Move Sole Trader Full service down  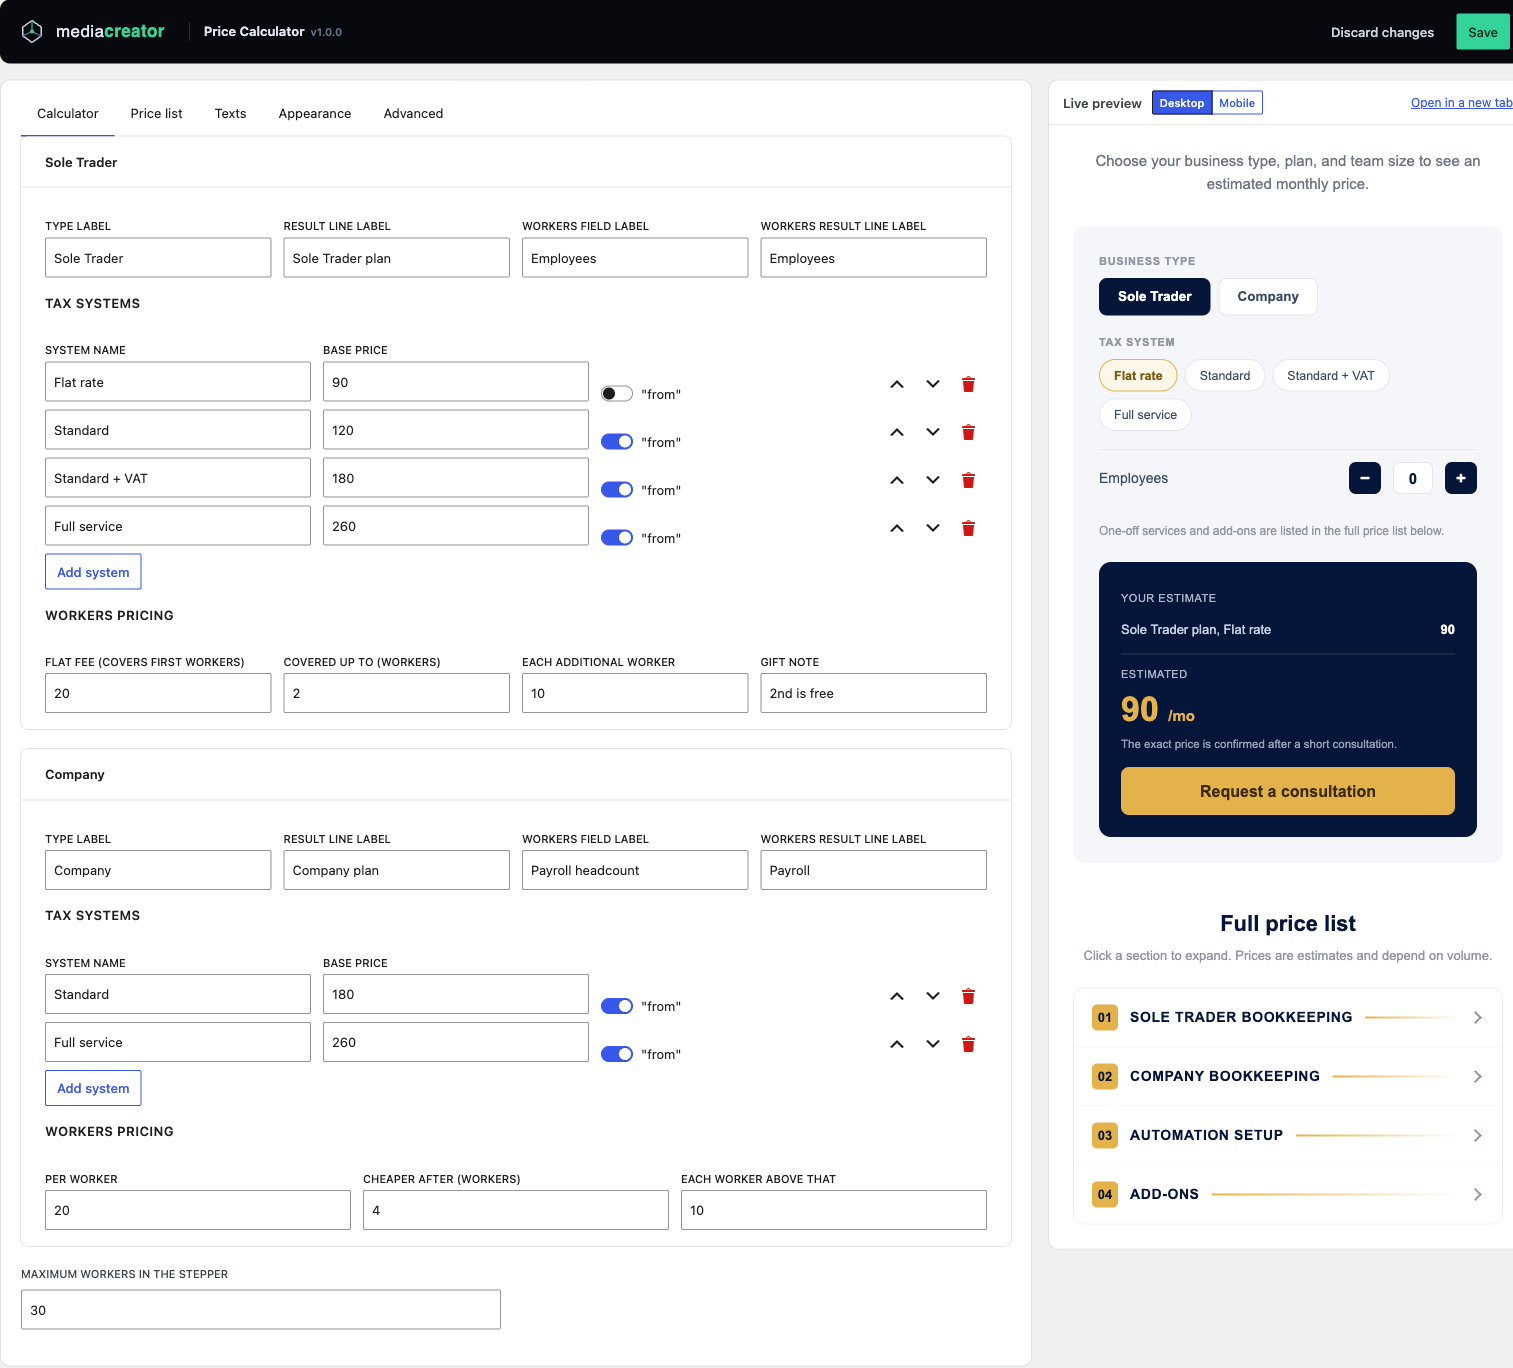pyautogui.click(x=933, y=528)
